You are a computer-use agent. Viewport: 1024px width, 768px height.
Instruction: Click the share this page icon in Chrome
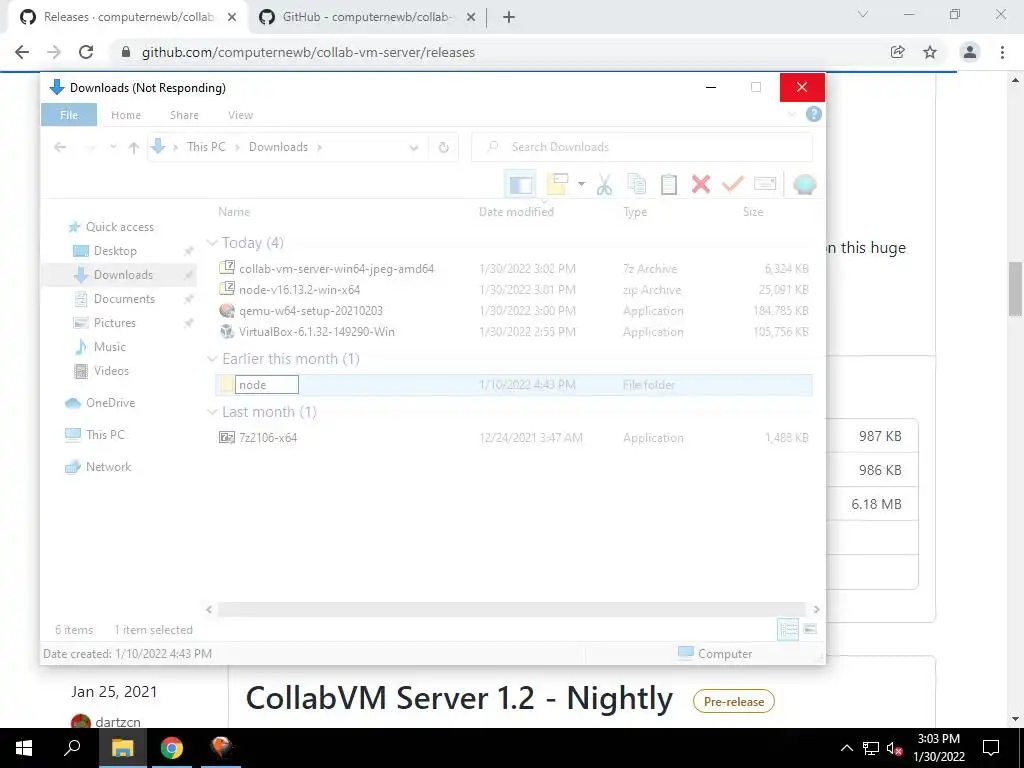tap(898, 52)
